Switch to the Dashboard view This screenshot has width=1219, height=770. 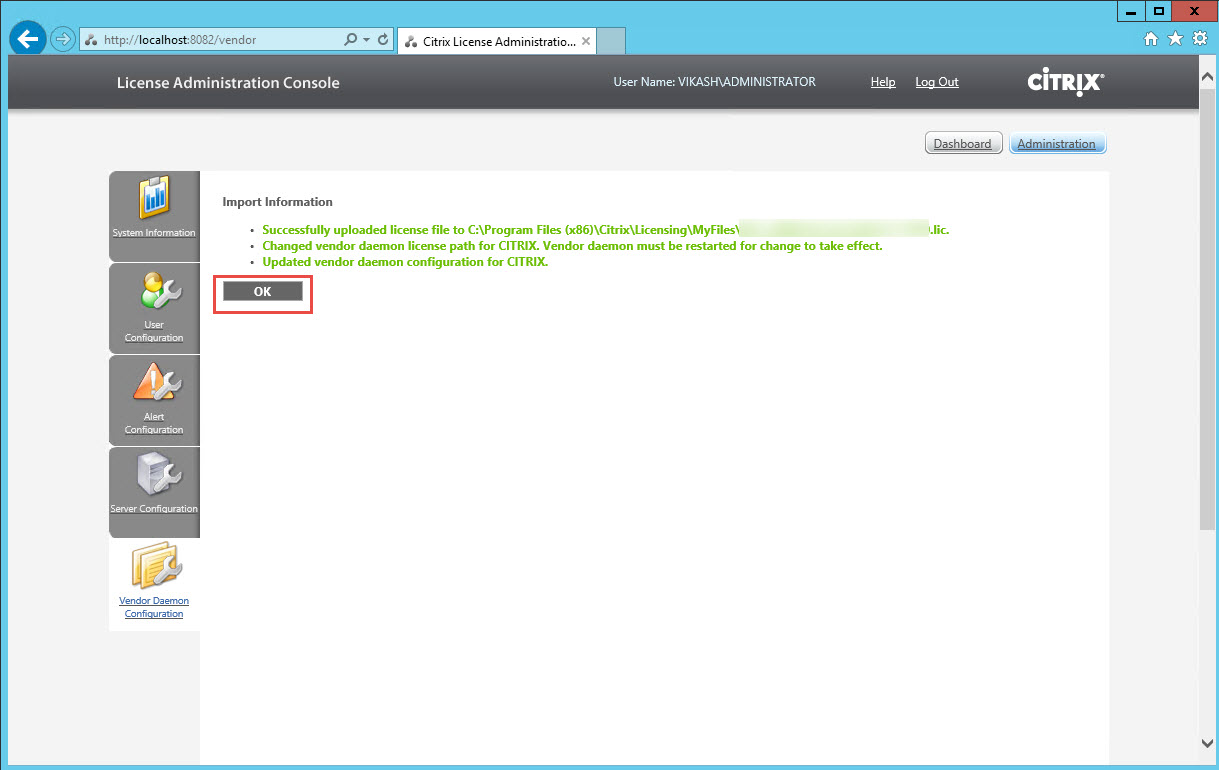pos(962,144)
